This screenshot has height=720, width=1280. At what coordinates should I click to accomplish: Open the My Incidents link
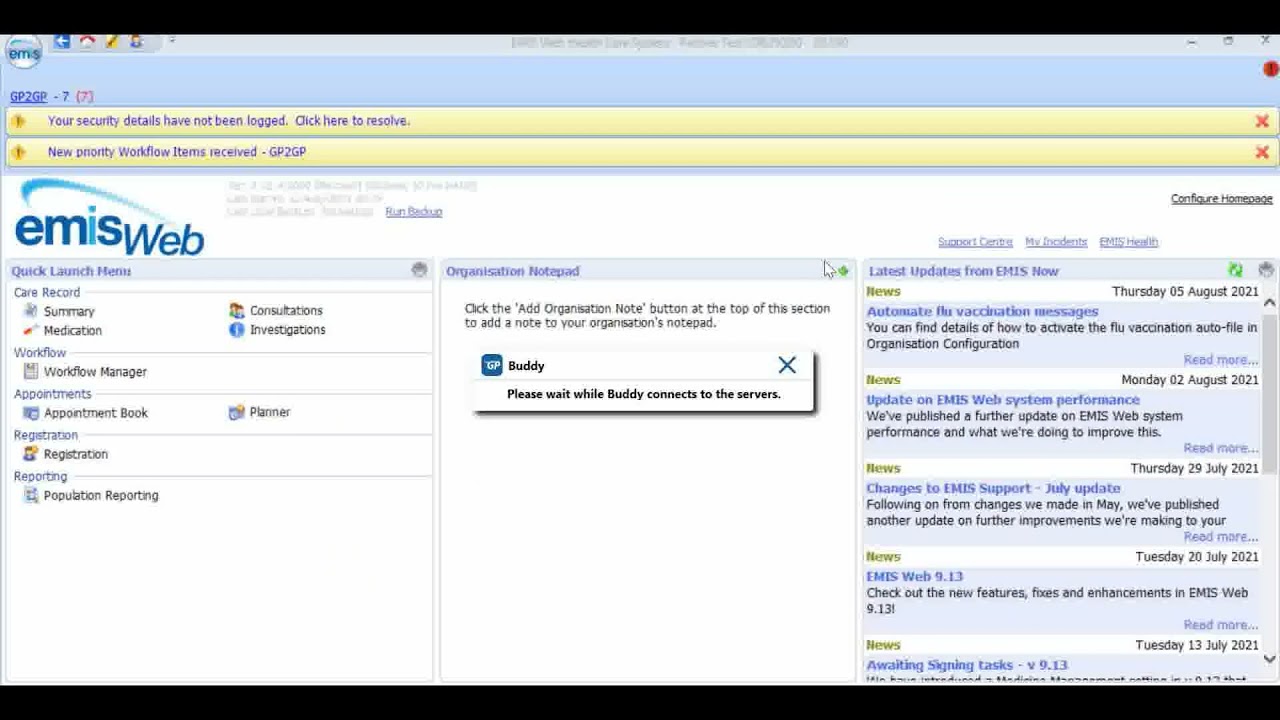(x=1056, y=242)
